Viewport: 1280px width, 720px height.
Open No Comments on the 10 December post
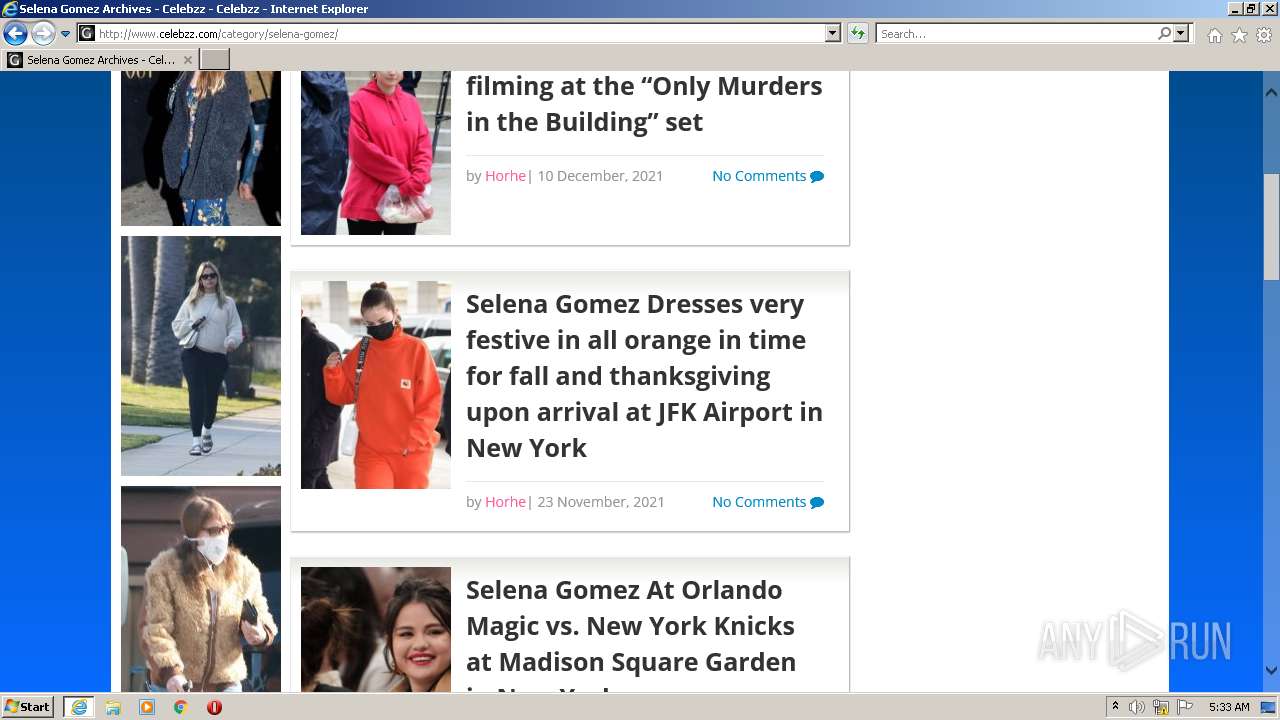pos(759,176)
